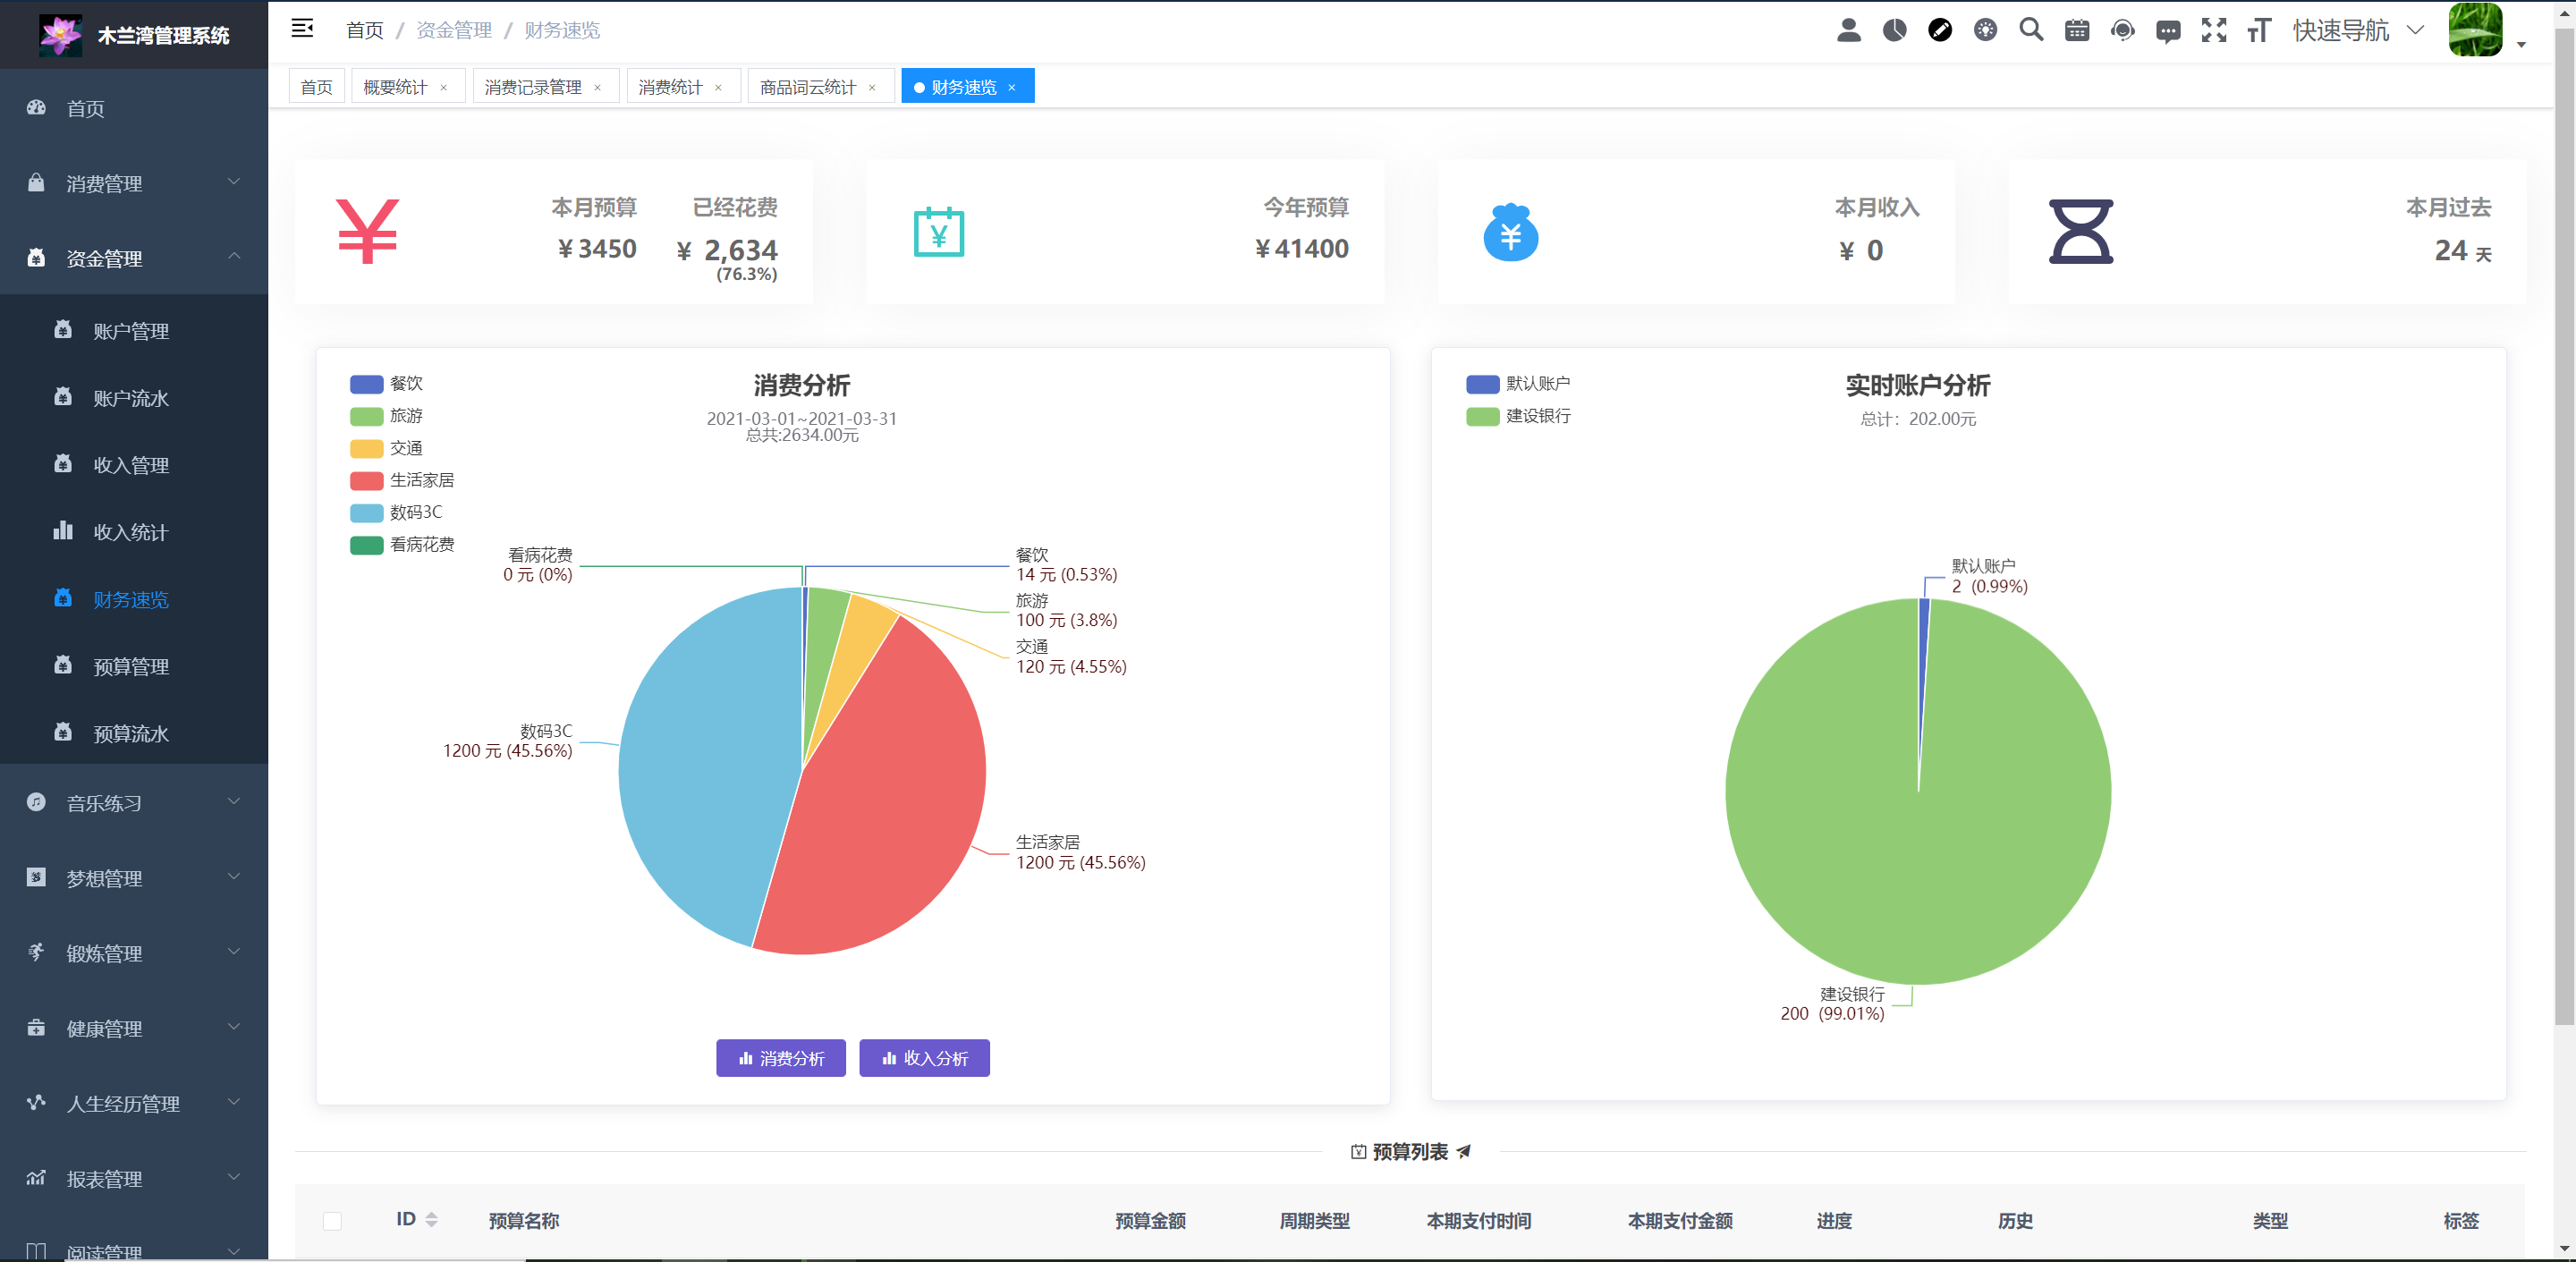Click the black pencil edit icon
This screenshot has height=1262, width=2576.
(1940, 30)
